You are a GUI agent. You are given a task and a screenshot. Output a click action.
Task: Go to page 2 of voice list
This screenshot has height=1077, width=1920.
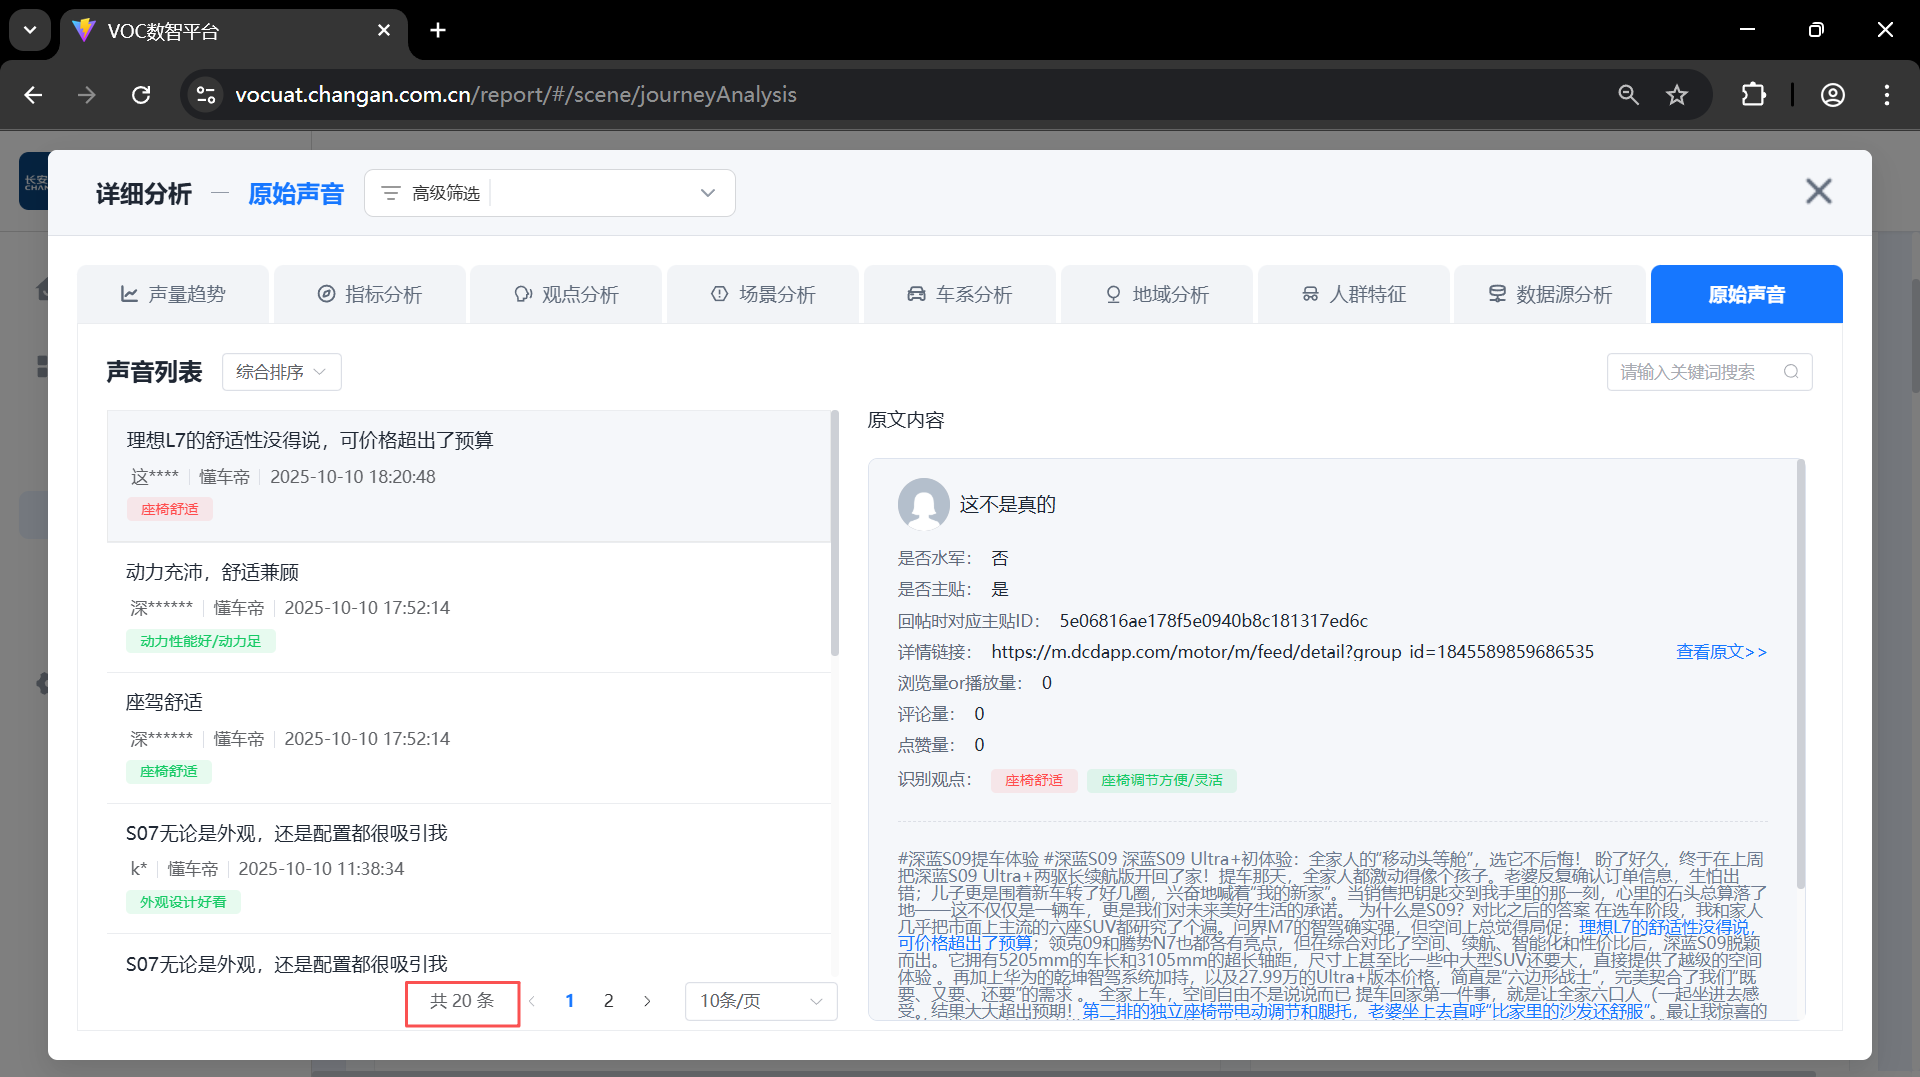pyautogui.click(x=608, y=1001)
